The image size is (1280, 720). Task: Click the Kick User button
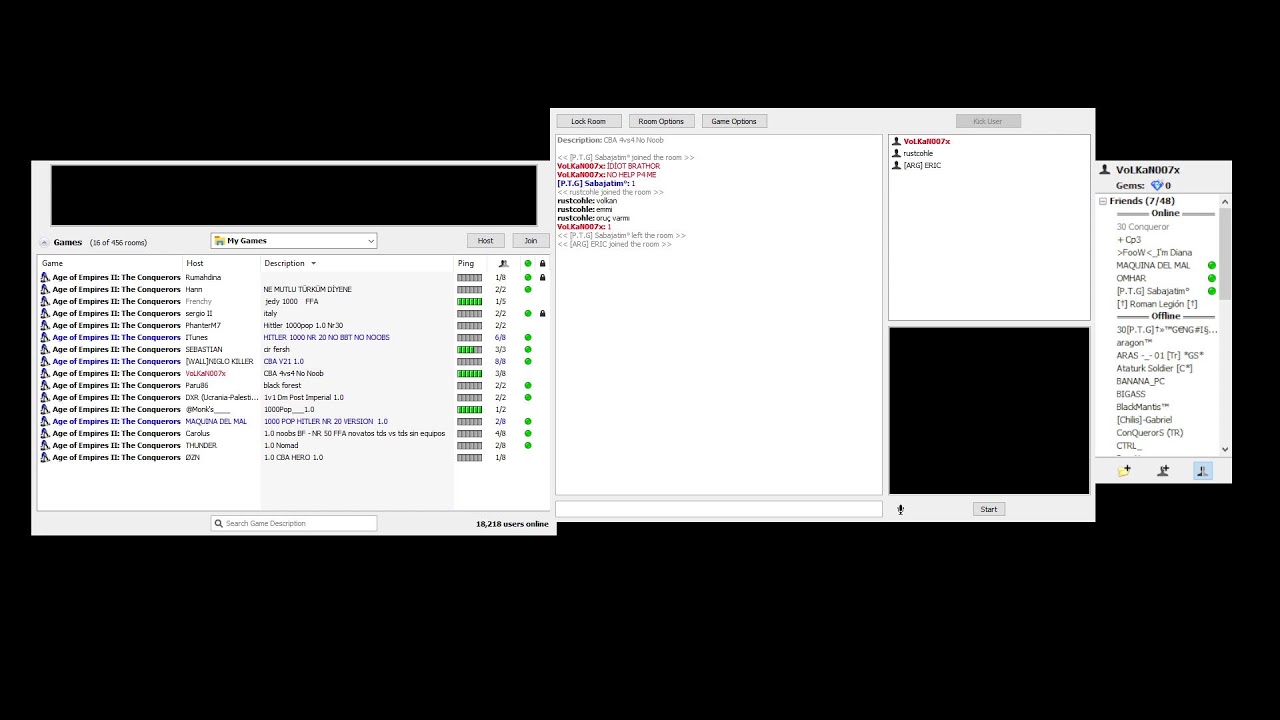tap(987, 121)
